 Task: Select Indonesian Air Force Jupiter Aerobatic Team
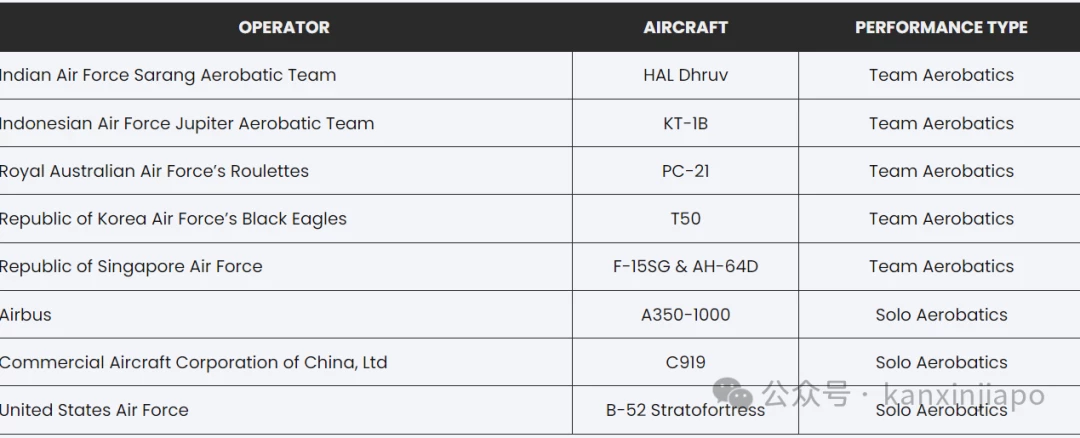pyautogui.click(x=187, y=123)
